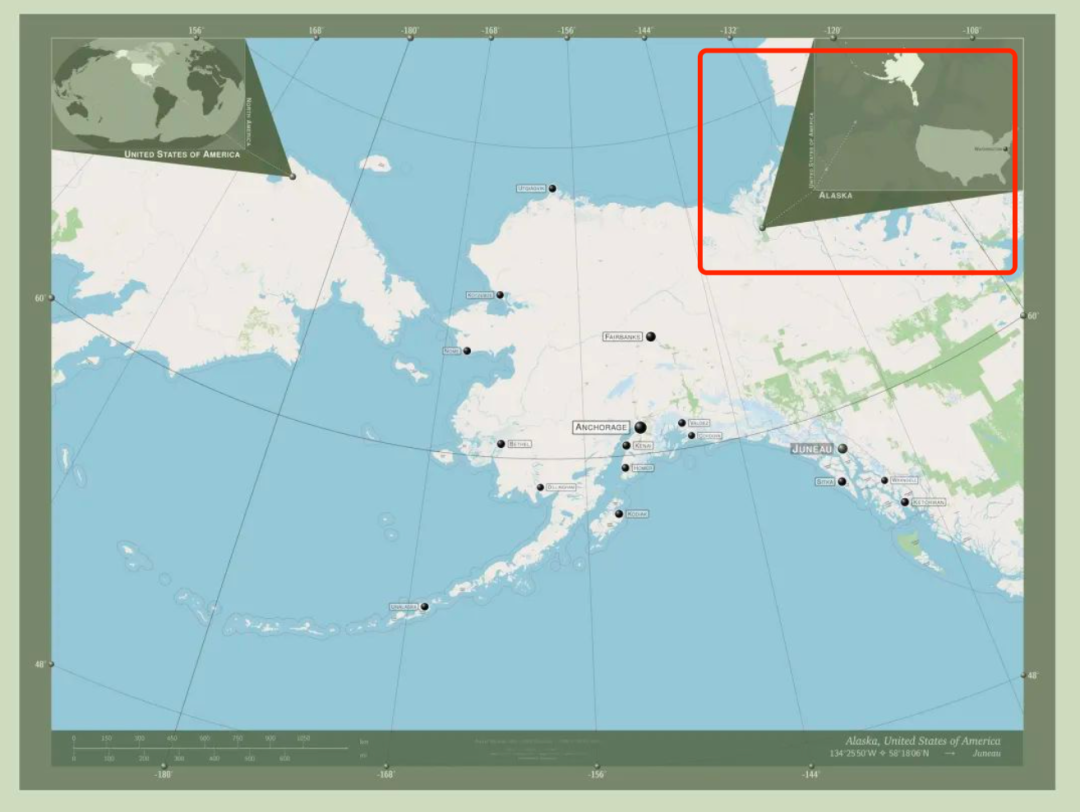Image resolution: width=1080 pixels, height=812 pixels.
Task: Select the Kodiak island marker dot
Action: pyautogui.click(x=618, y=513)
